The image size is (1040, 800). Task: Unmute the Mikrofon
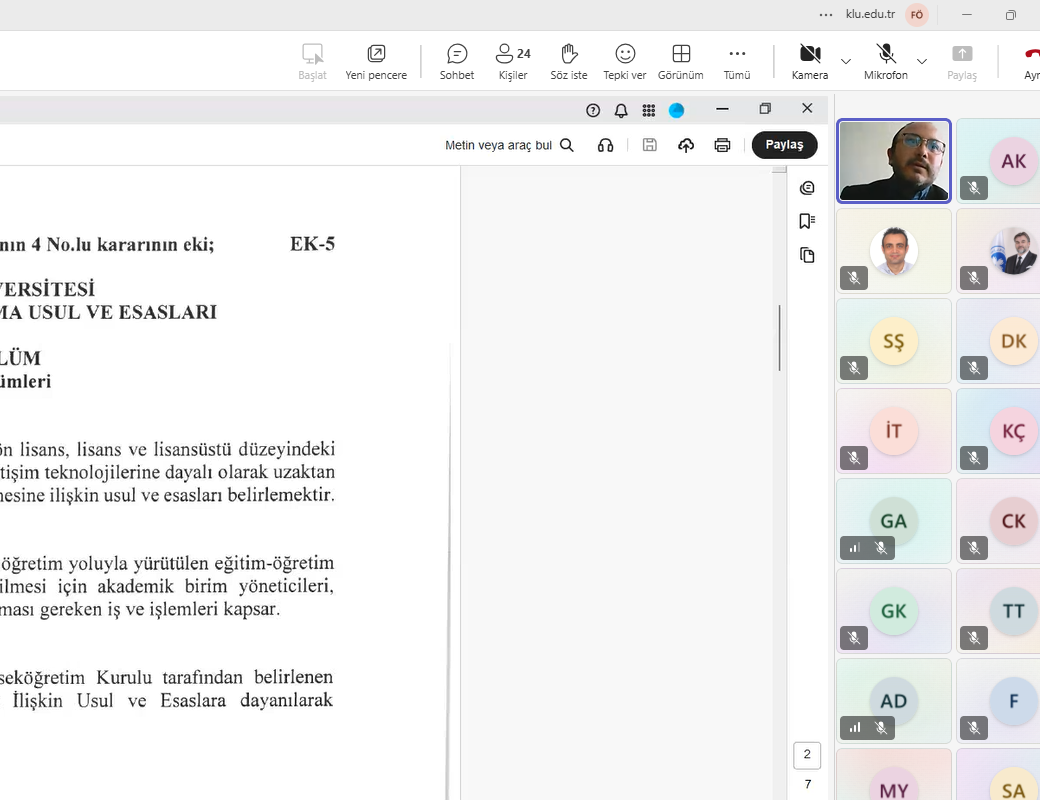(x=885, y=62)
